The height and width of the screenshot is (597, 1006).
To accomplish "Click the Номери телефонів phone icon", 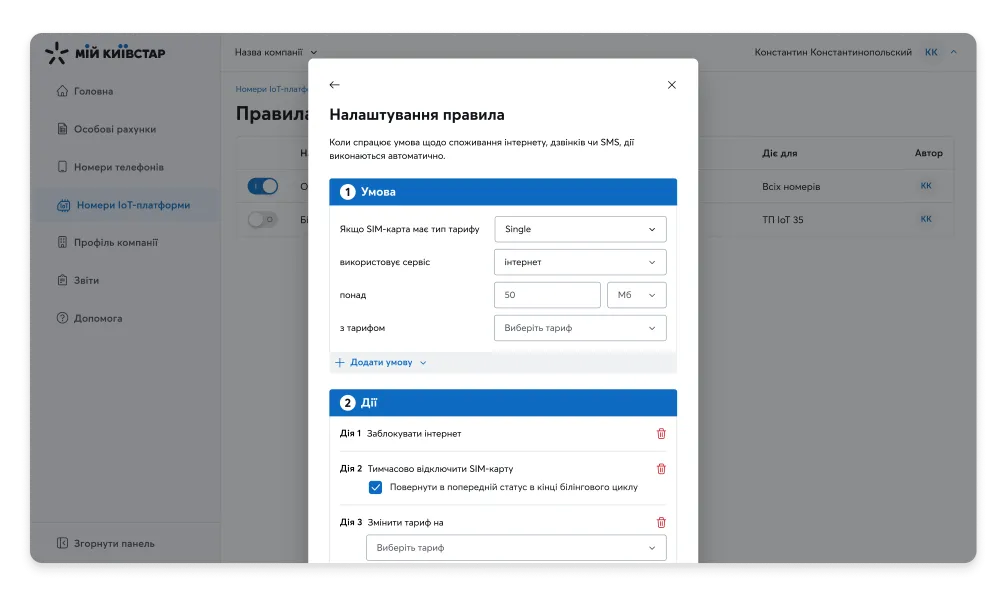I will (62, 167).
